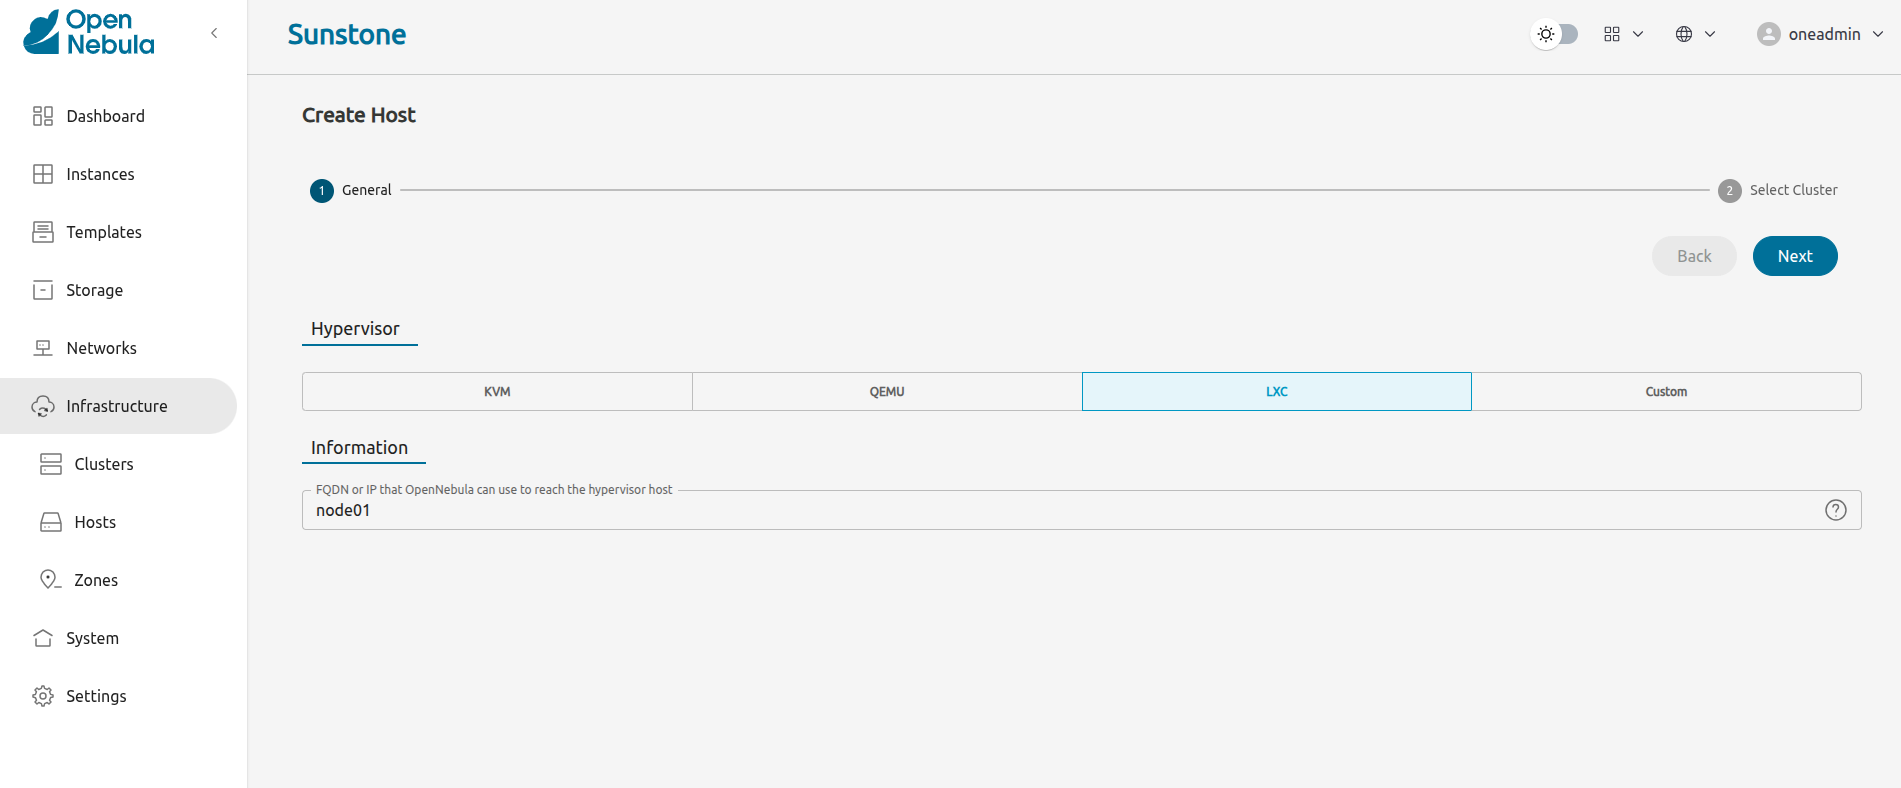Click the oneadmin avatar icon
This screenshot has width=1901, height=788.
pyautogui.click(x=1769, y=34)
